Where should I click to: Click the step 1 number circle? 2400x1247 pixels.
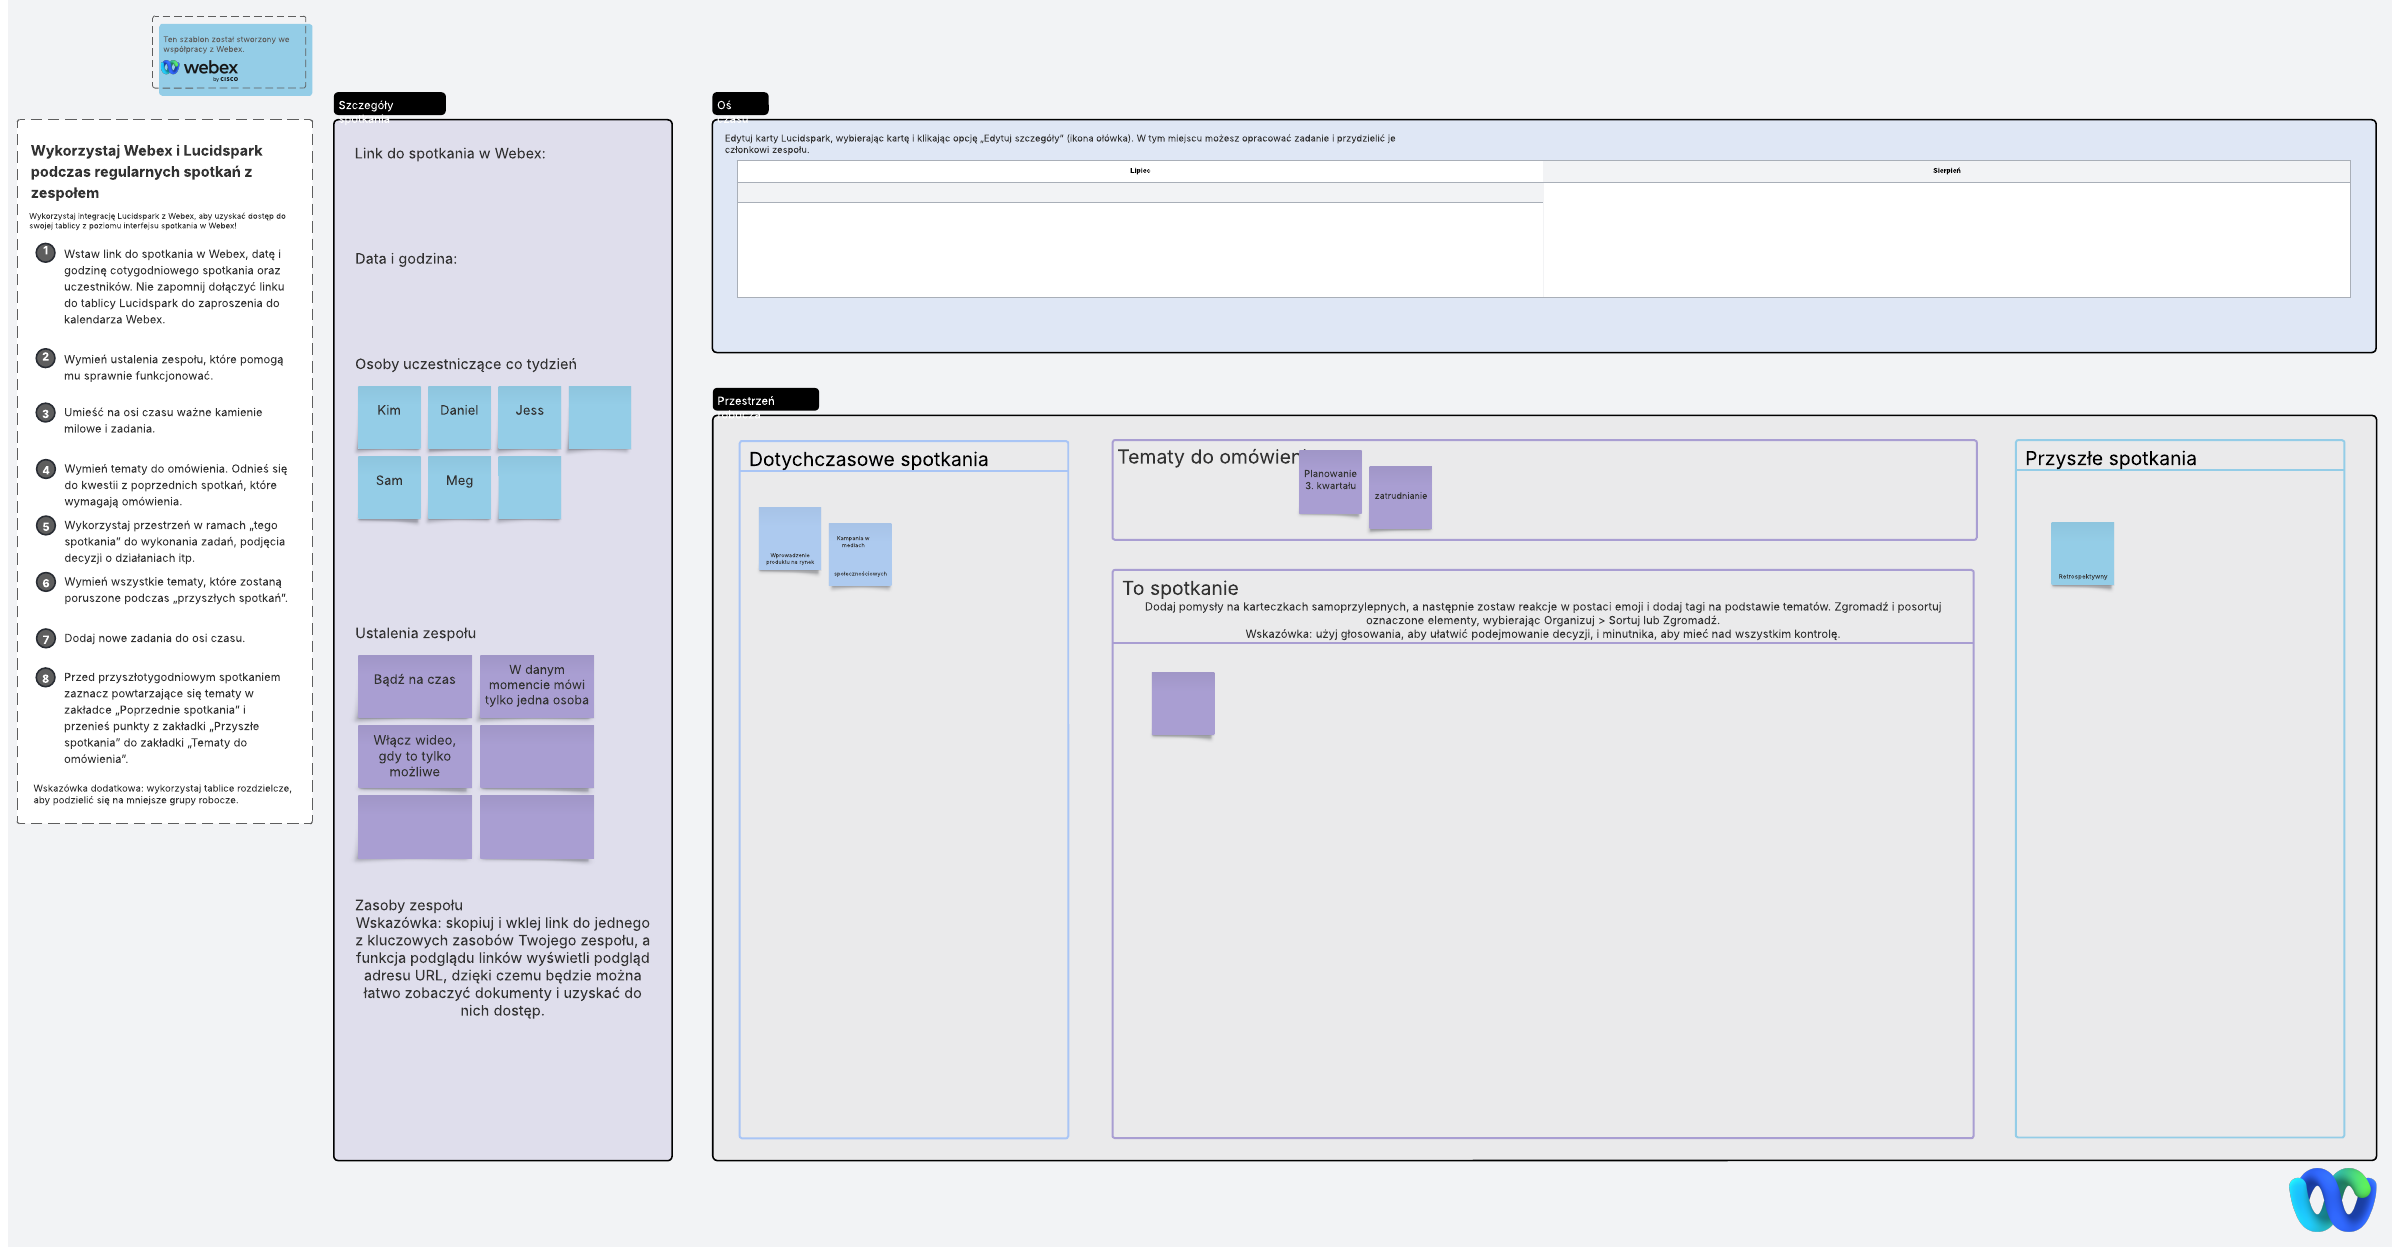click(45, 253)
